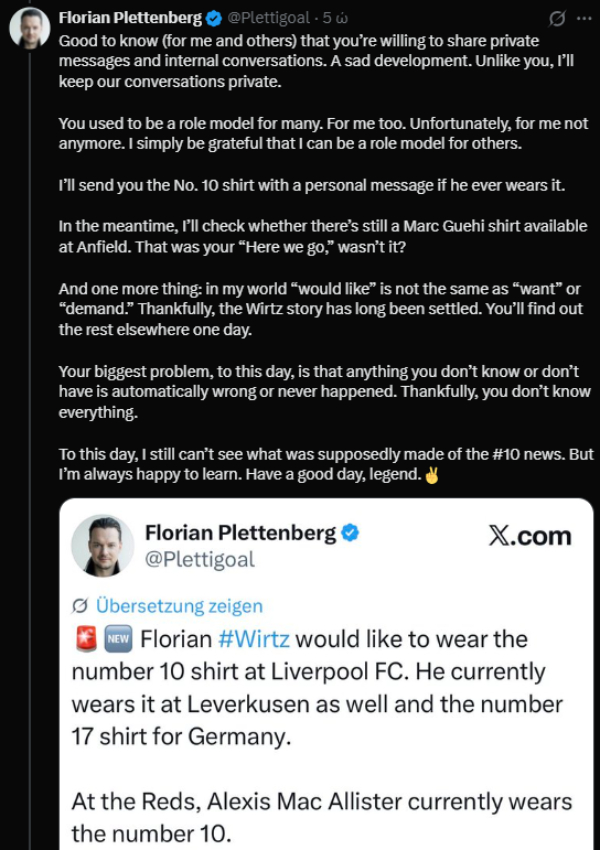Viewport: 600px width, 850px height.
Task: Open the three-dots more menu
Action: 584,18
